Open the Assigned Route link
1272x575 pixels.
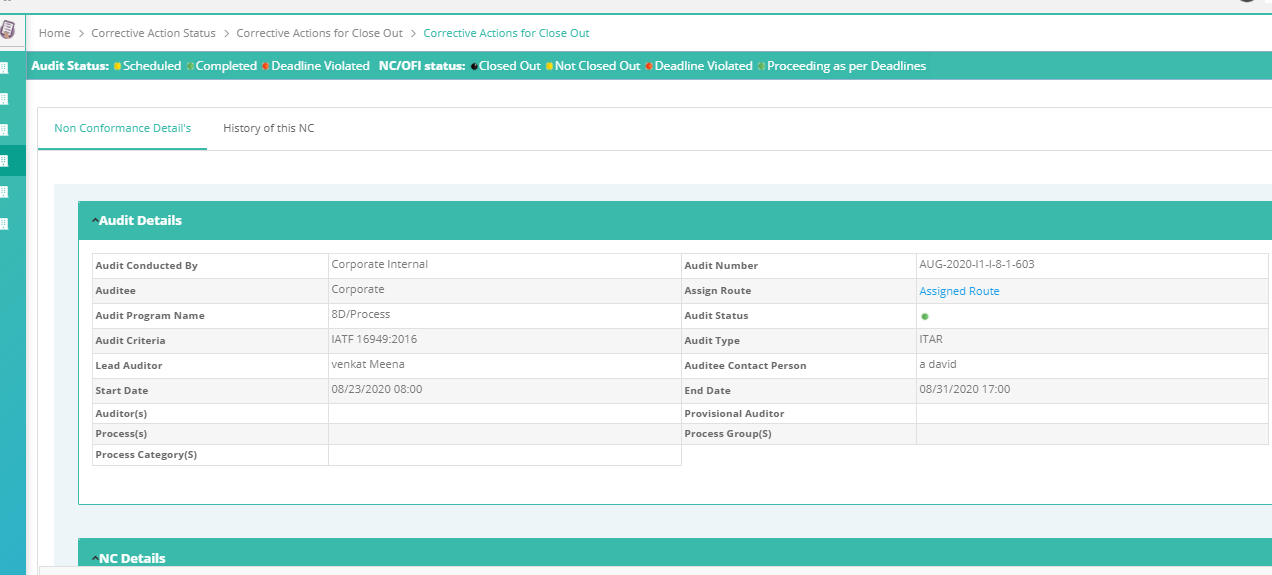[x=959, y=291]
